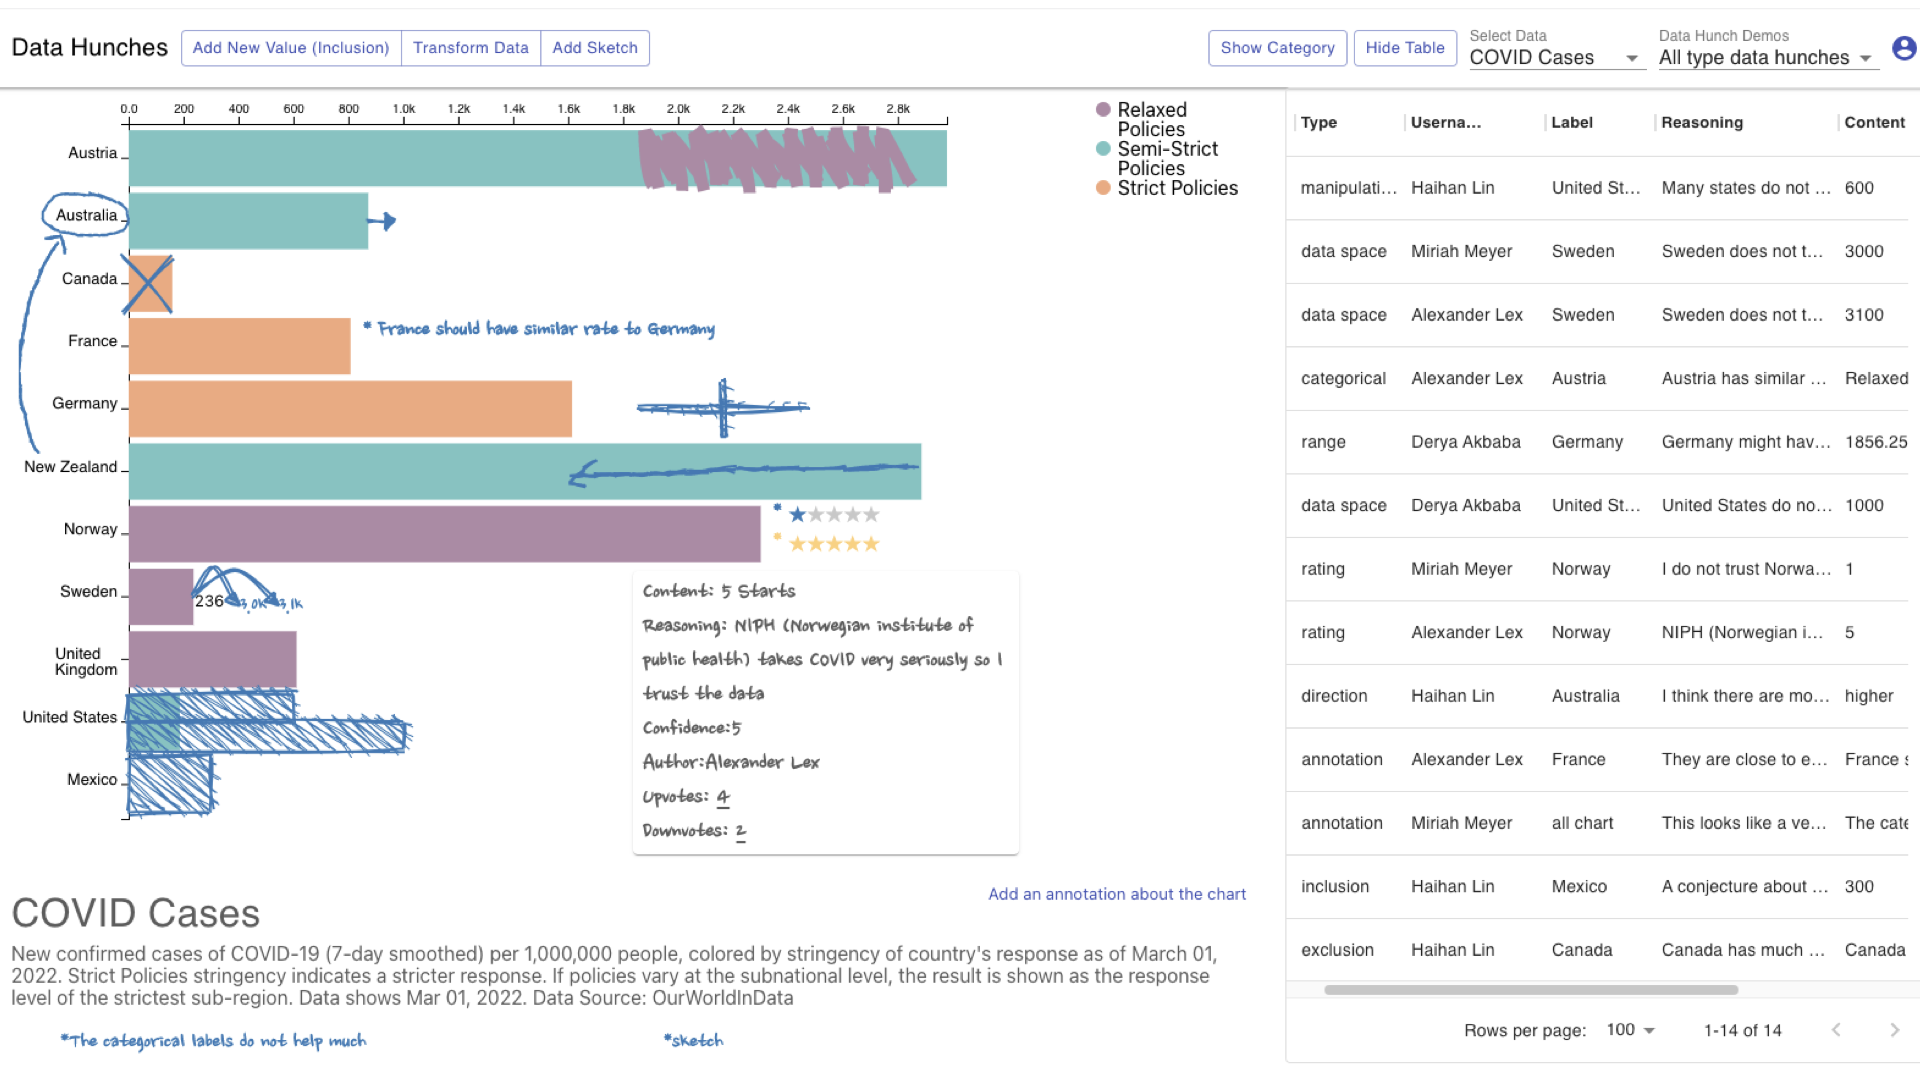
Task: Click the Transform Data button
Action: coord(471,48)
